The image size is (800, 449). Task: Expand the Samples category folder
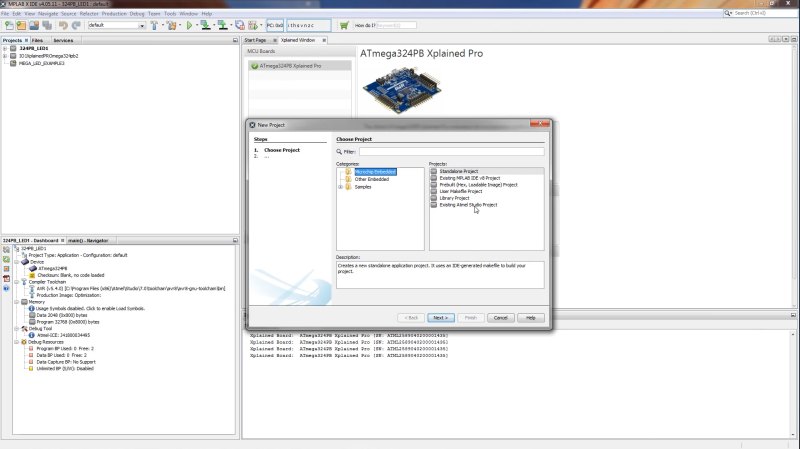click(x=340, y=187)
